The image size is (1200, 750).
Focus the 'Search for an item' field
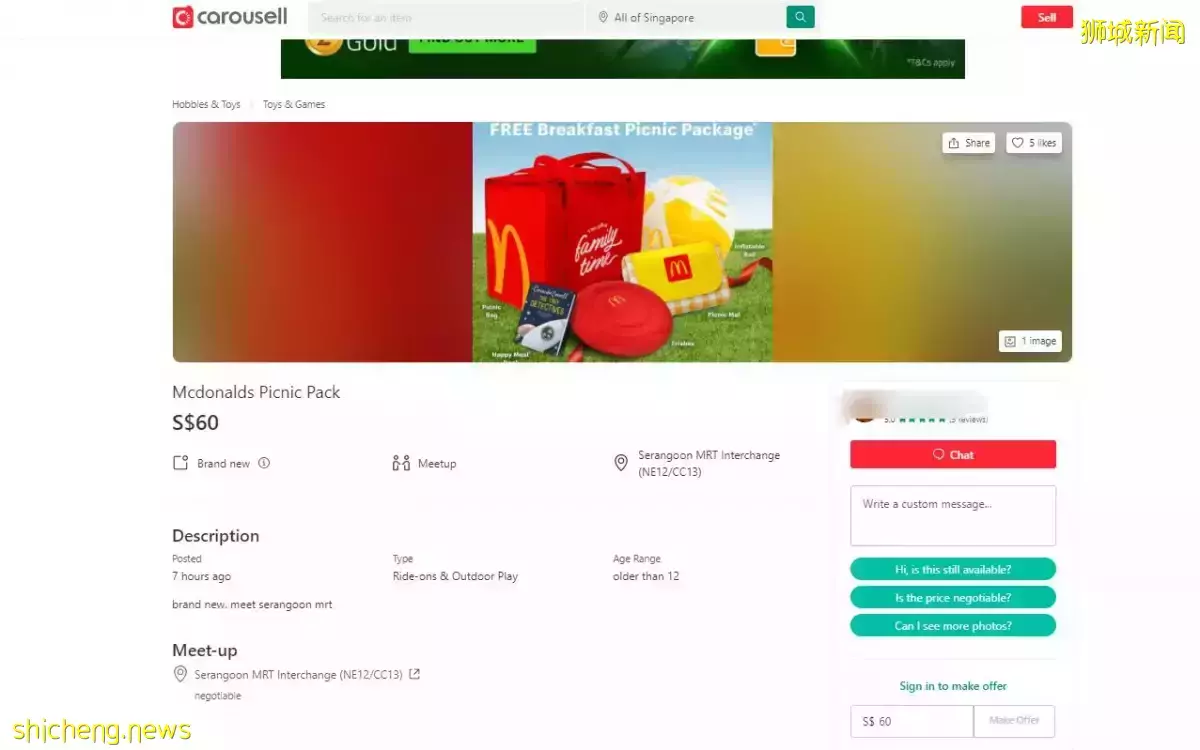[x=446, y=17]
